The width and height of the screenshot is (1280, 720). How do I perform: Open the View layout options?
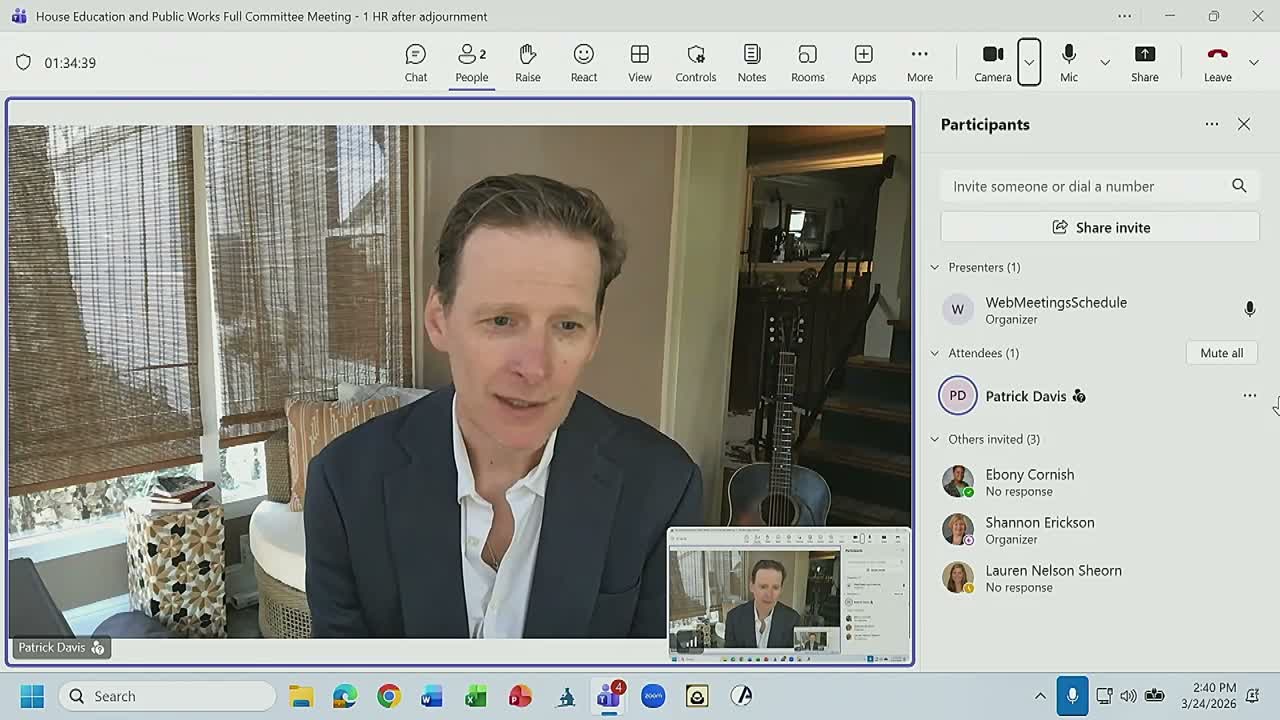click(640, 63)
